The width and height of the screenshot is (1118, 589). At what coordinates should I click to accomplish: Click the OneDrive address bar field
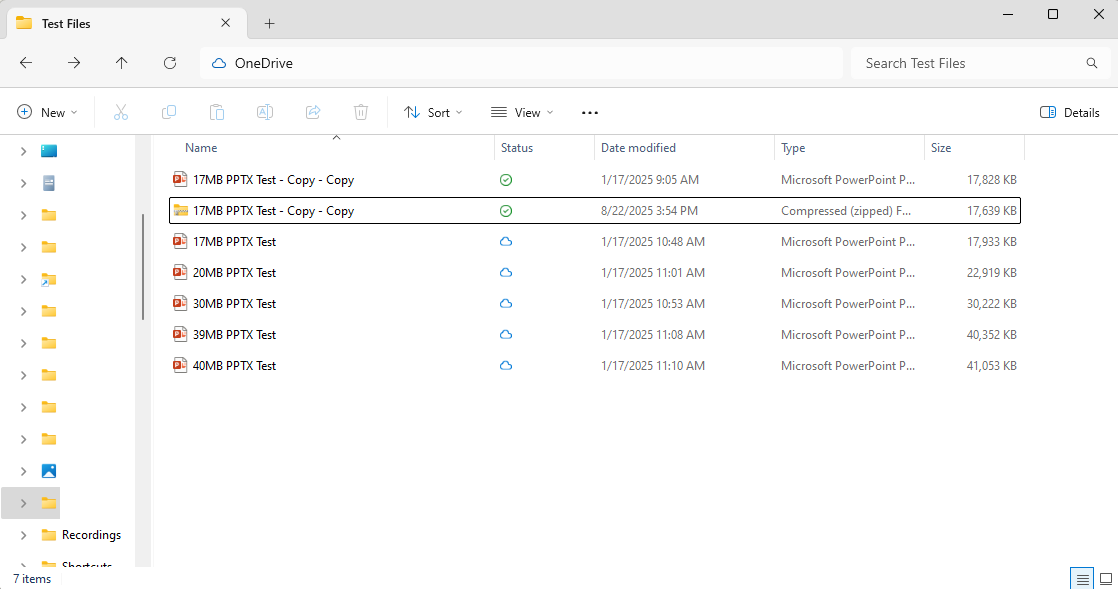pyautogui.click(x=522, y=63)
